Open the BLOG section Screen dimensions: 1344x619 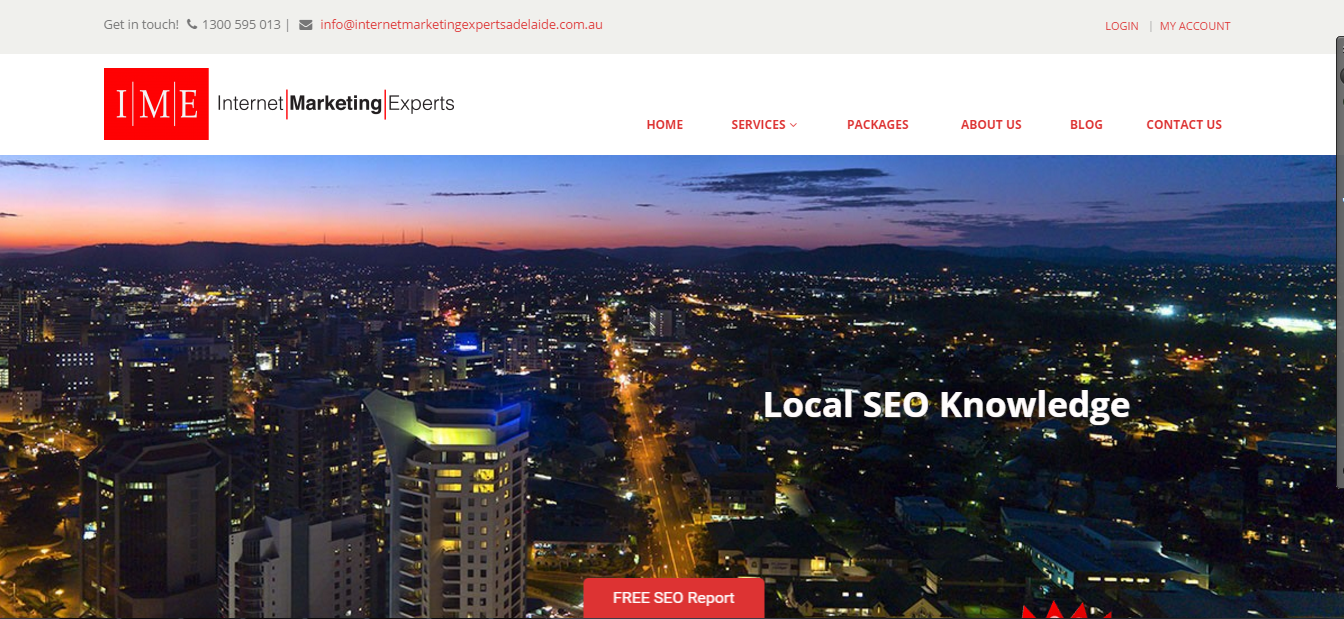coord(1086,124)
